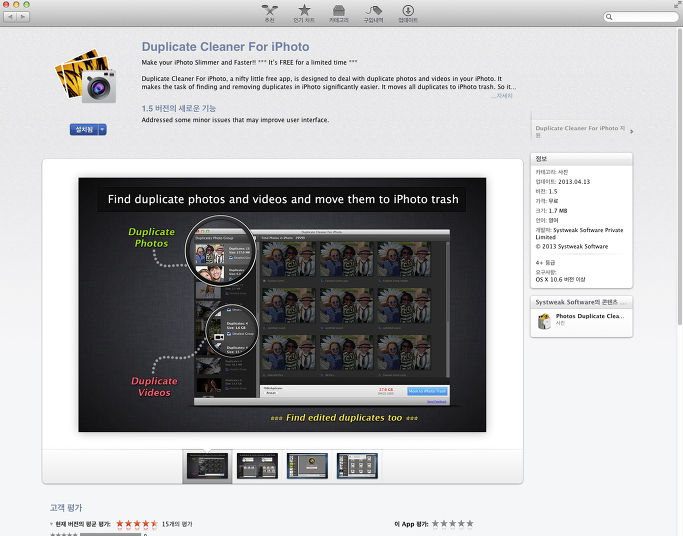Click the size 1.7 MB info text
Screen dimensions: 683x536
tap(558, 211)
